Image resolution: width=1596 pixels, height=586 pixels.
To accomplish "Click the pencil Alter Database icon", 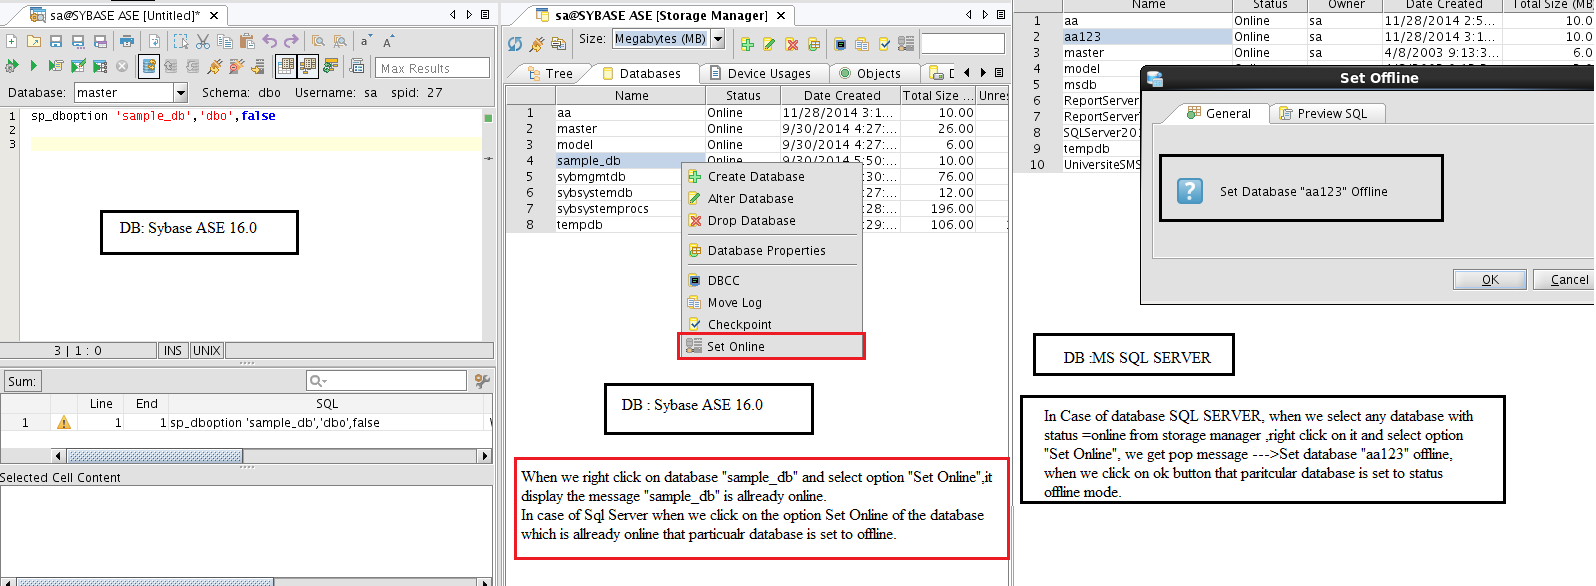I will 769,44.
